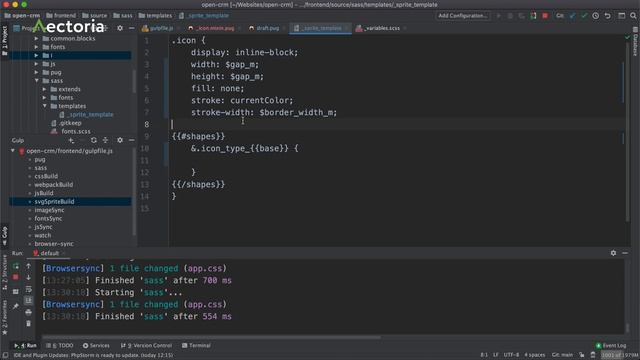Add a gulpfile in the Gulp panel

[71, 140]
